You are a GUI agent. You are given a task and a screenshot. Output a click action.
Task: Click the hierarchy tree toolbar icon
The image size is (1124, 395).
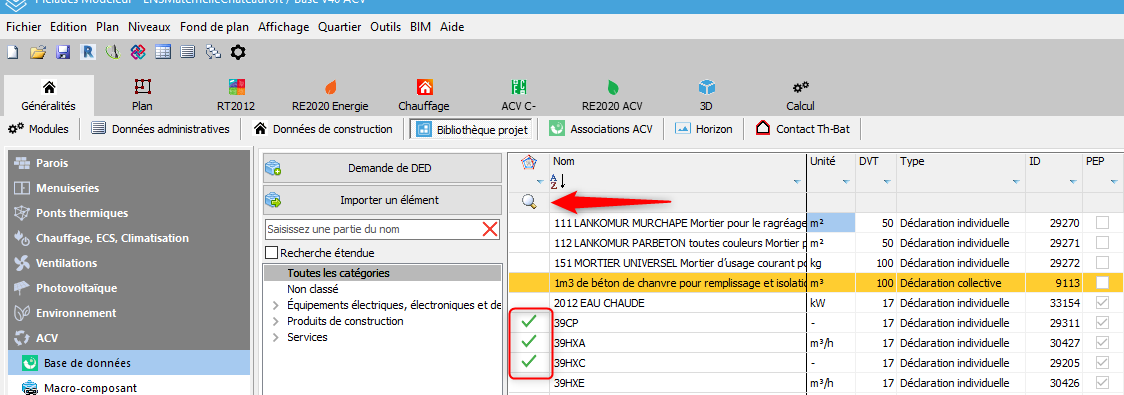coord(212,52)
